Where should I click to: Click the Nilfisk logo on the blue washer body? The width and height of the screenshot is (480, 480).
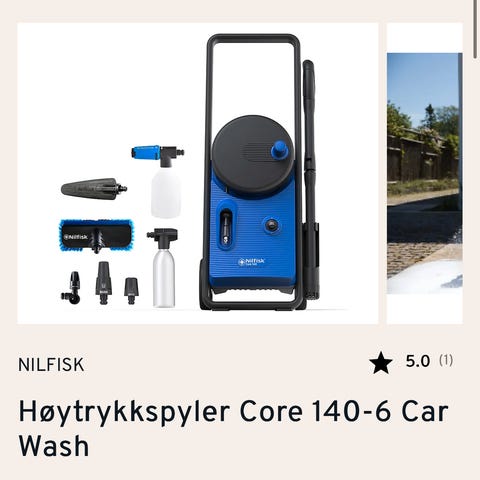[252, 262]
